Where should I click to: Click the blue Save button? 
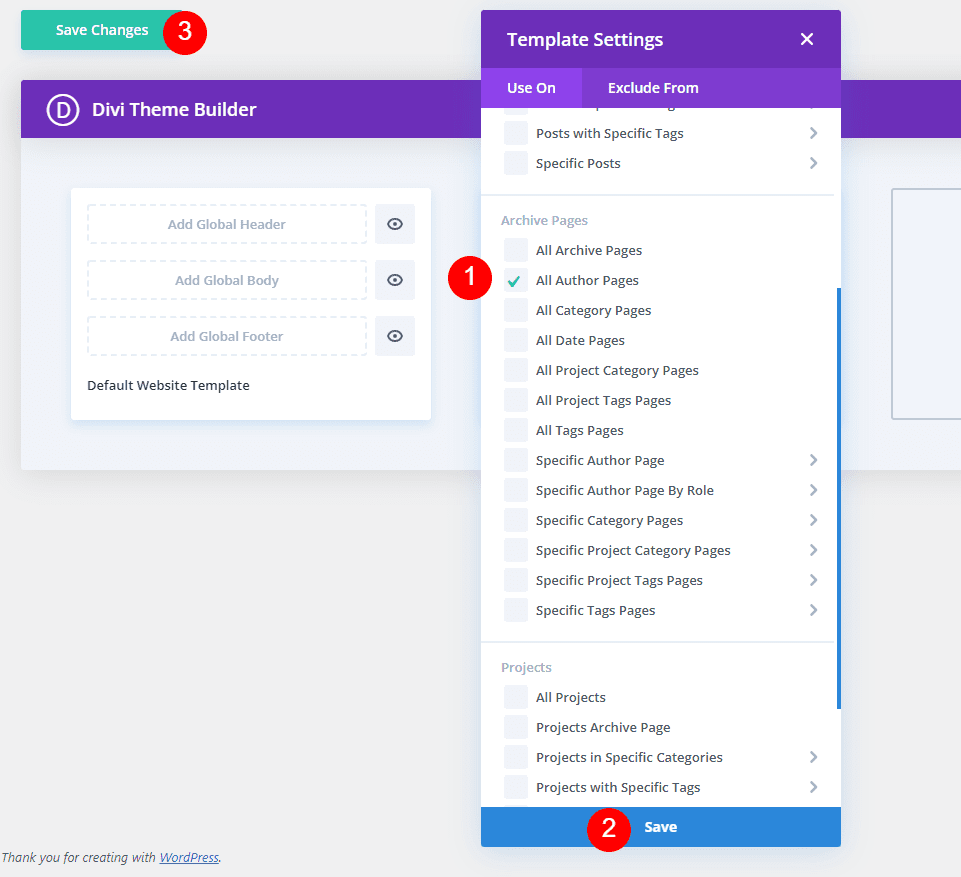[661, 827]
